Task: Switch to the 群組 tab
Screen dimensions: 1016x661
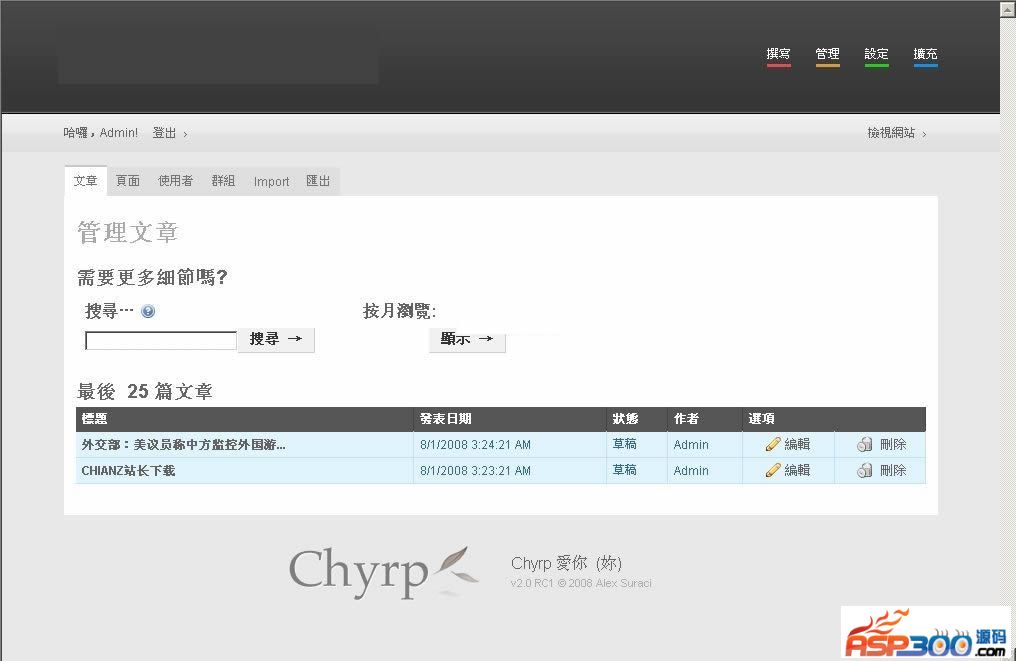Action: pos(224,181)
